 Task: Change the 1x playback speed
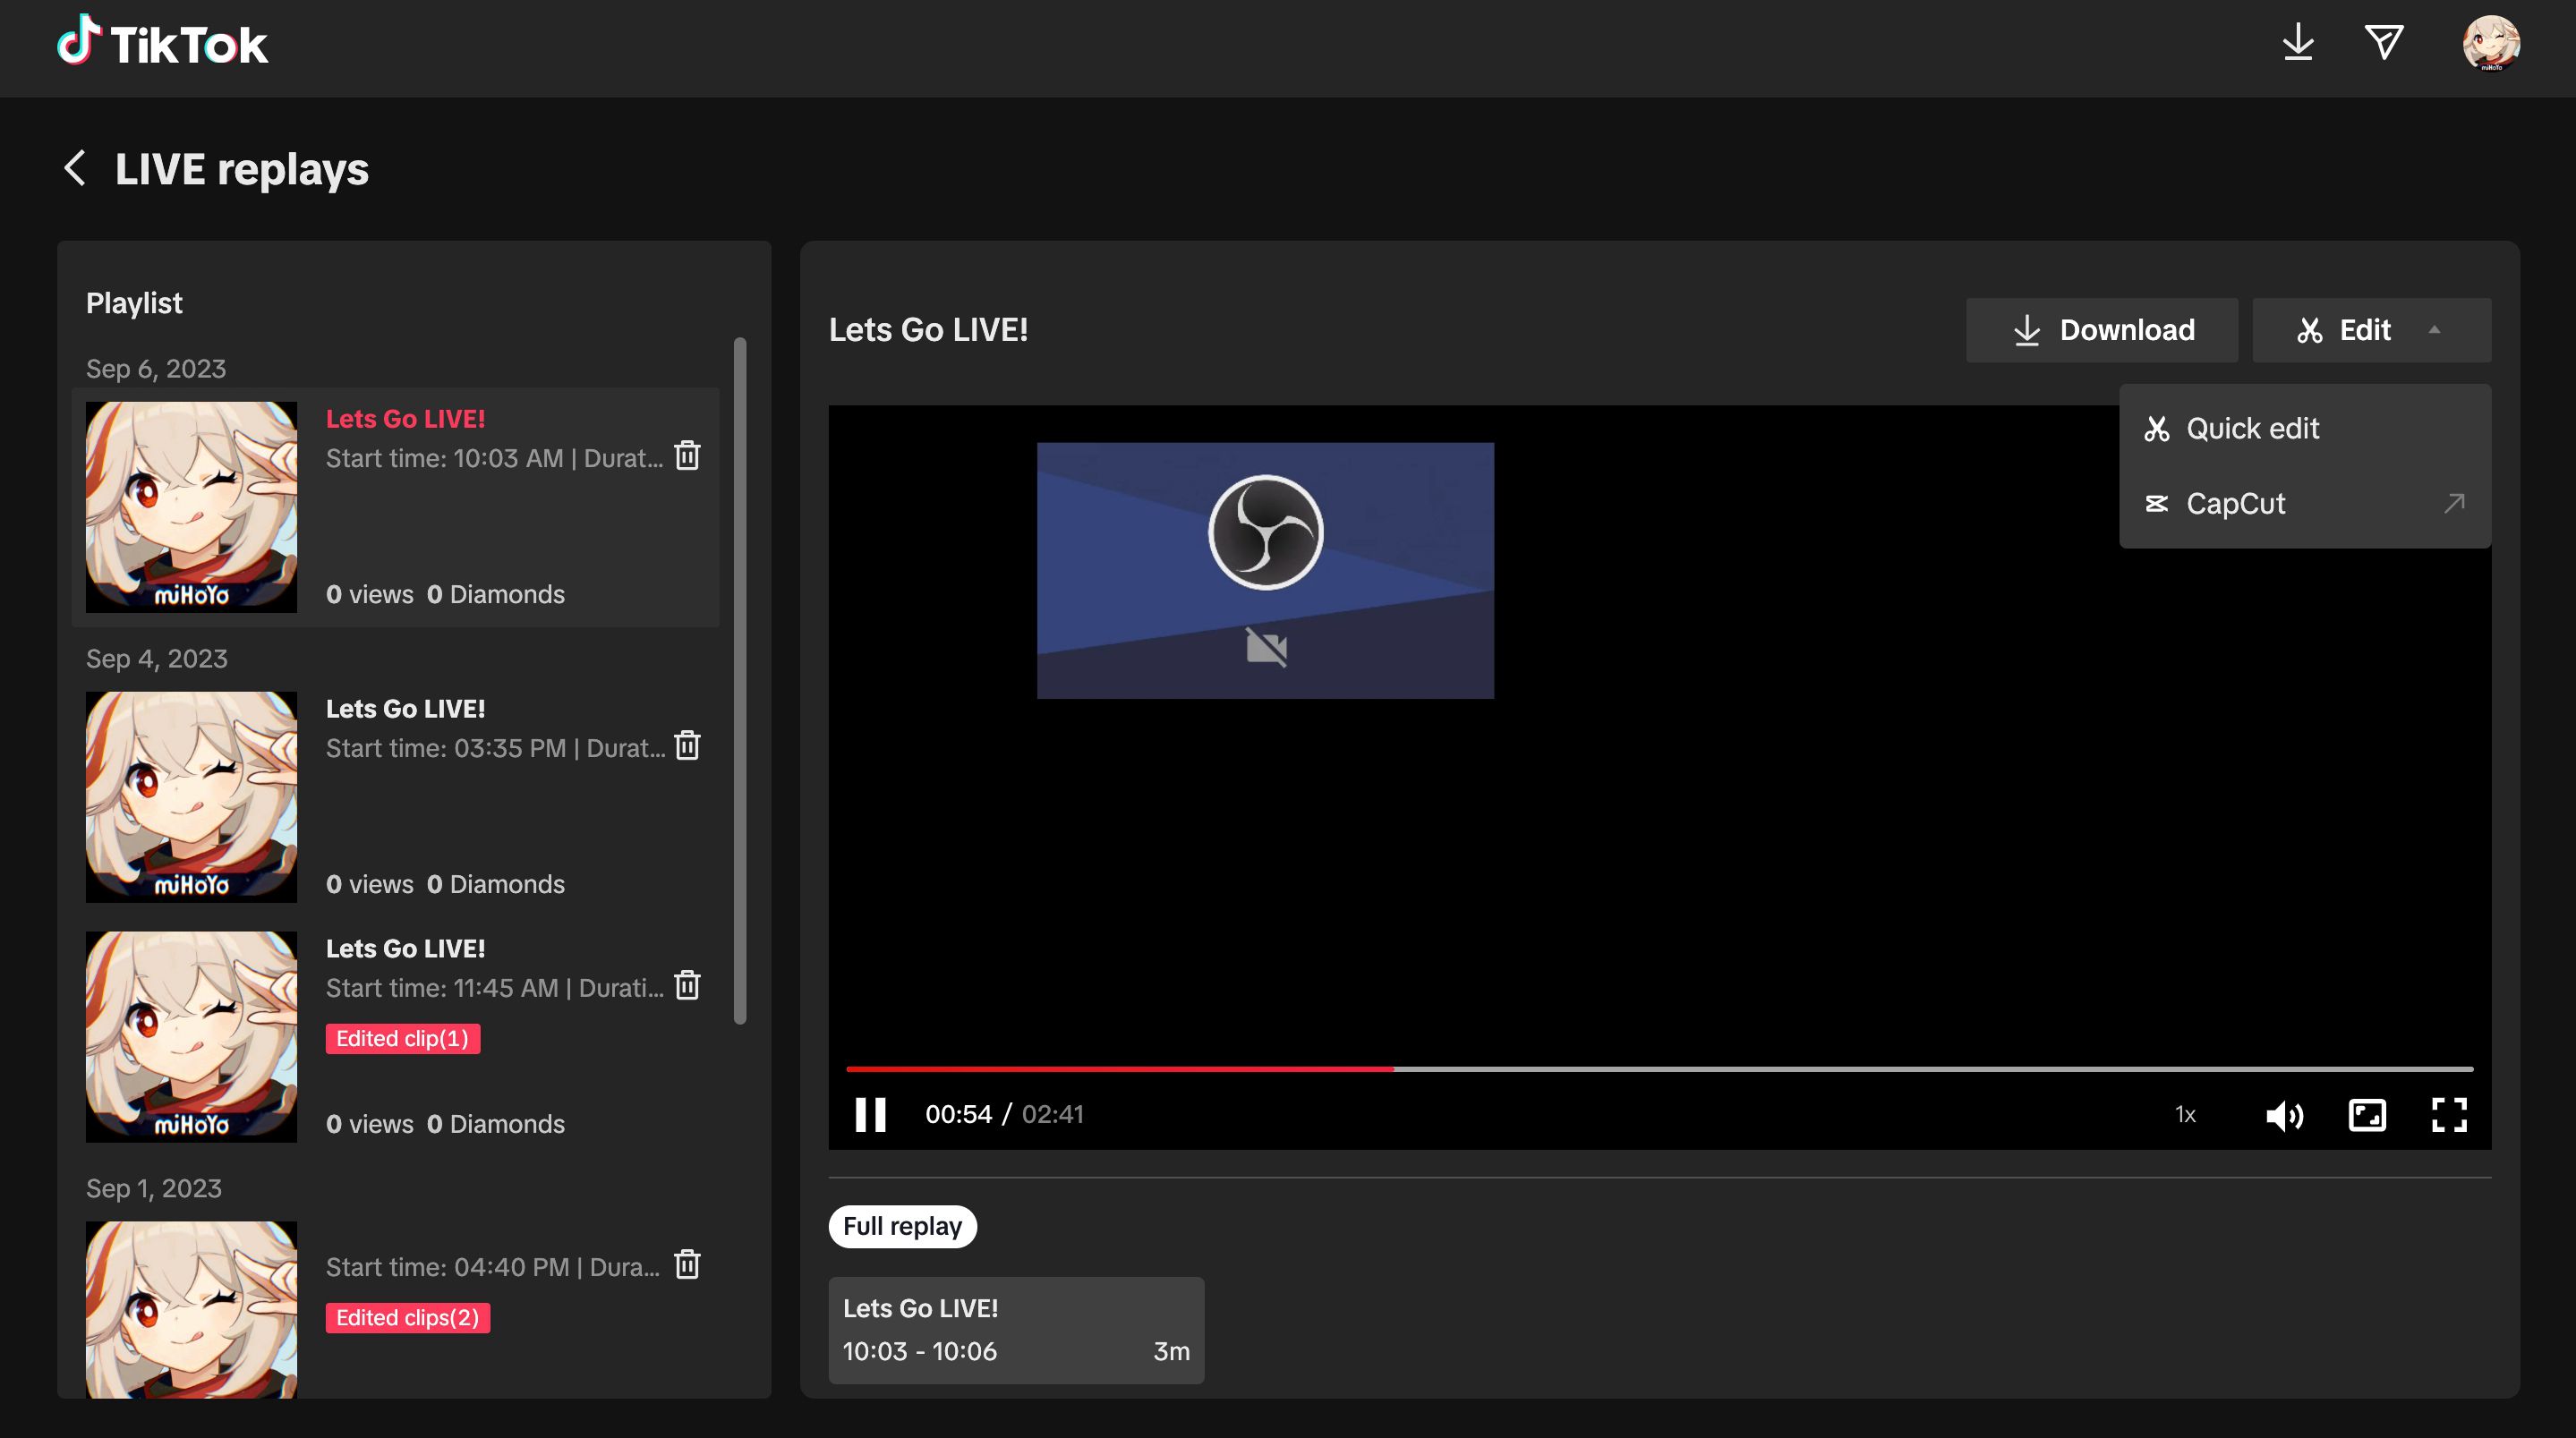point(2185,1115)
